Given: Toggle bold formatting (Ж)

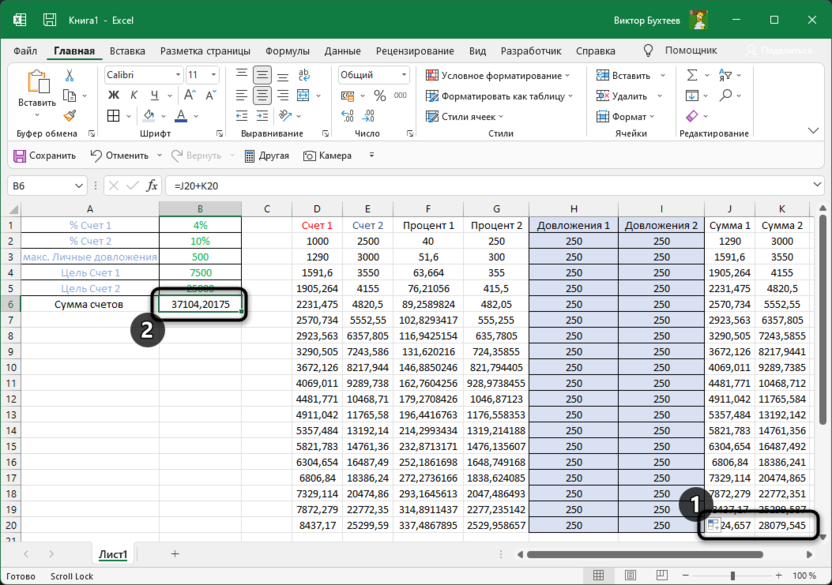Looking at the screenshot, I should point(113,96).
